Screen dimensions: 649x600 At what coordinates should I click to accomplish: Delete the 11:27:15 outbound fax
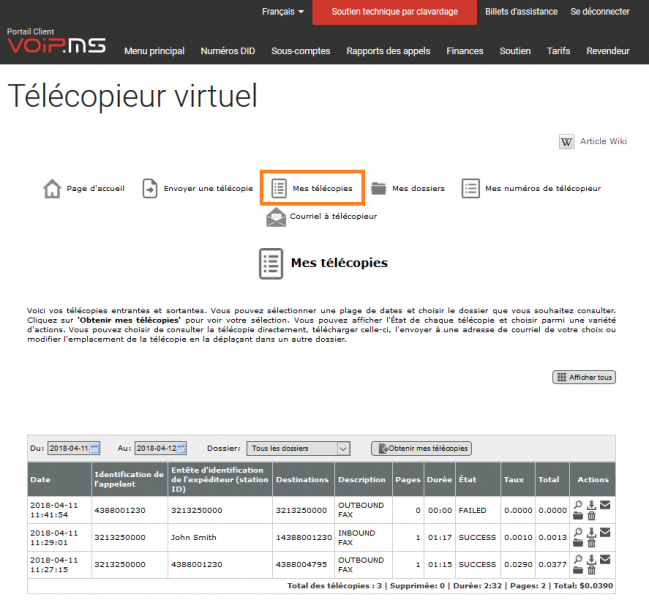591,570
